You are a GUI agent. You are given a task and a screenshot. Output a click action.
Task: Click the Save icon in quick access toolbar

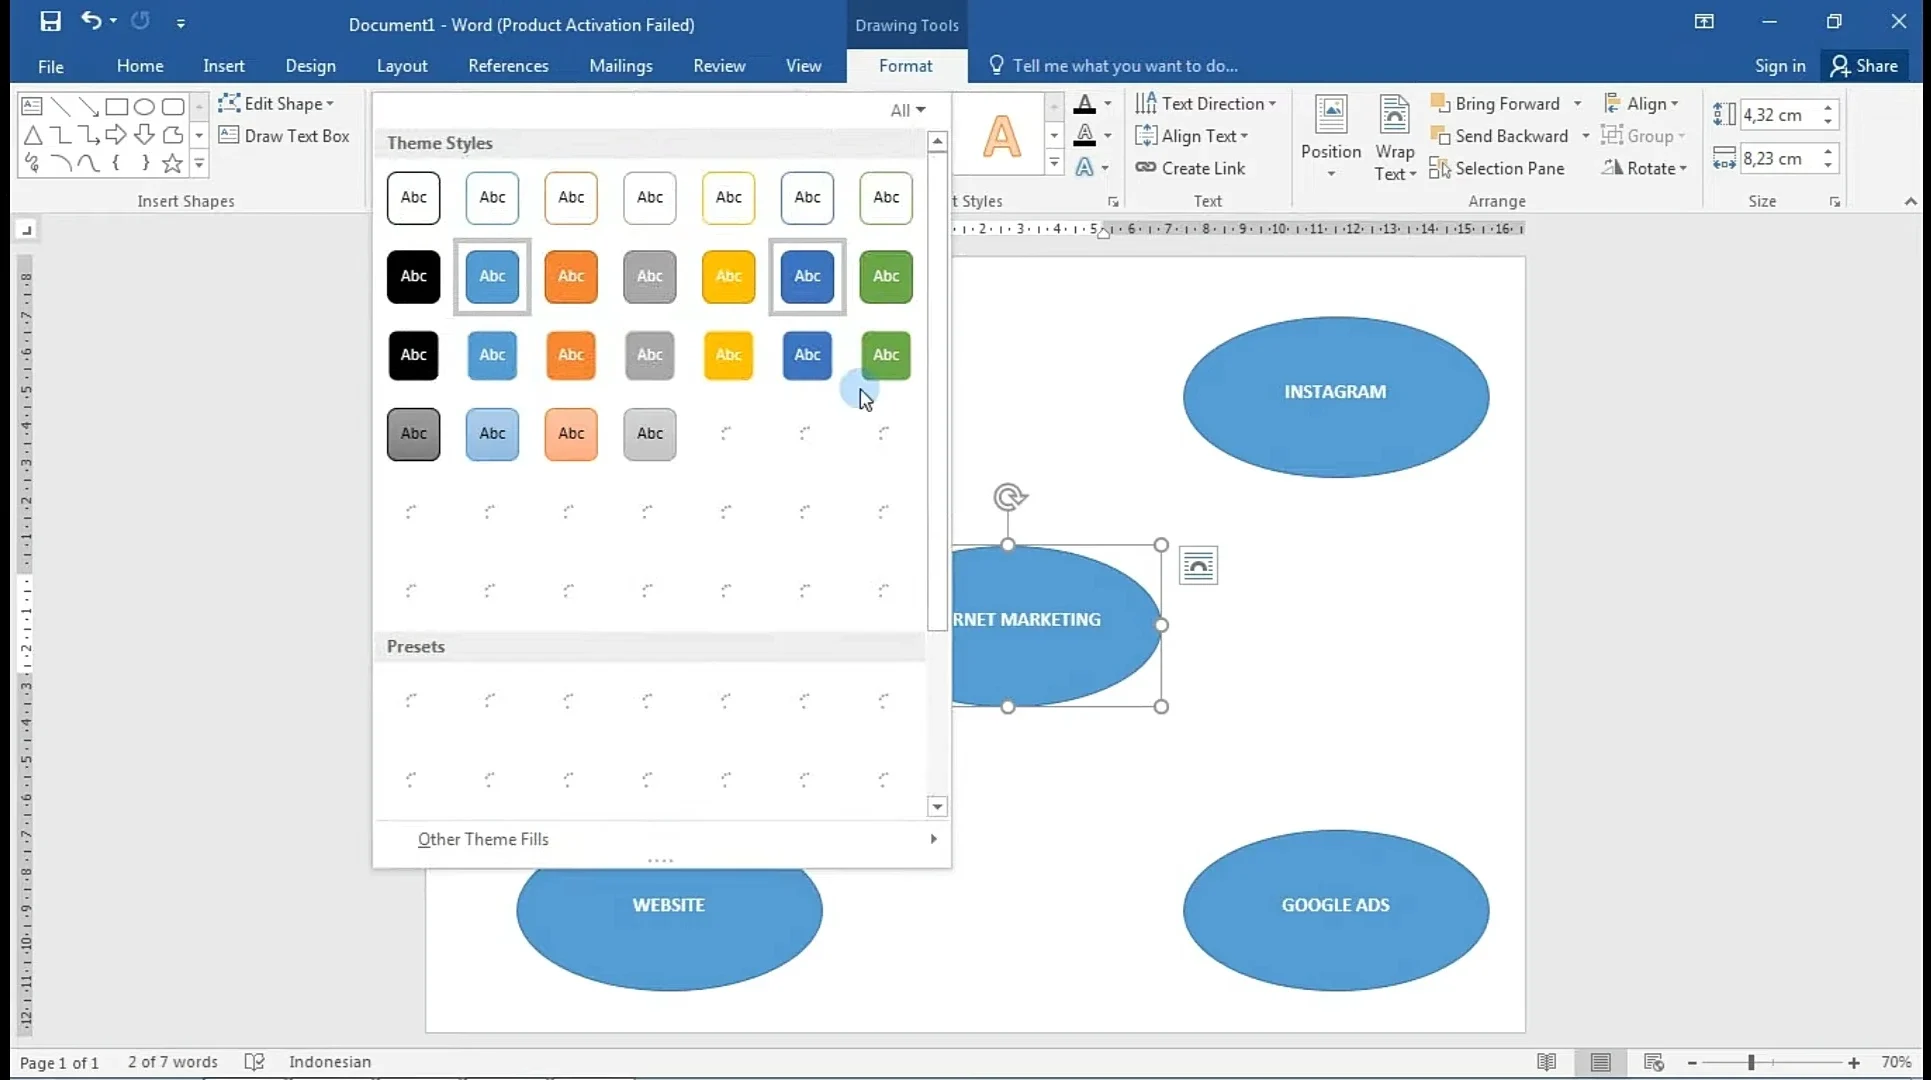[50, 21]
